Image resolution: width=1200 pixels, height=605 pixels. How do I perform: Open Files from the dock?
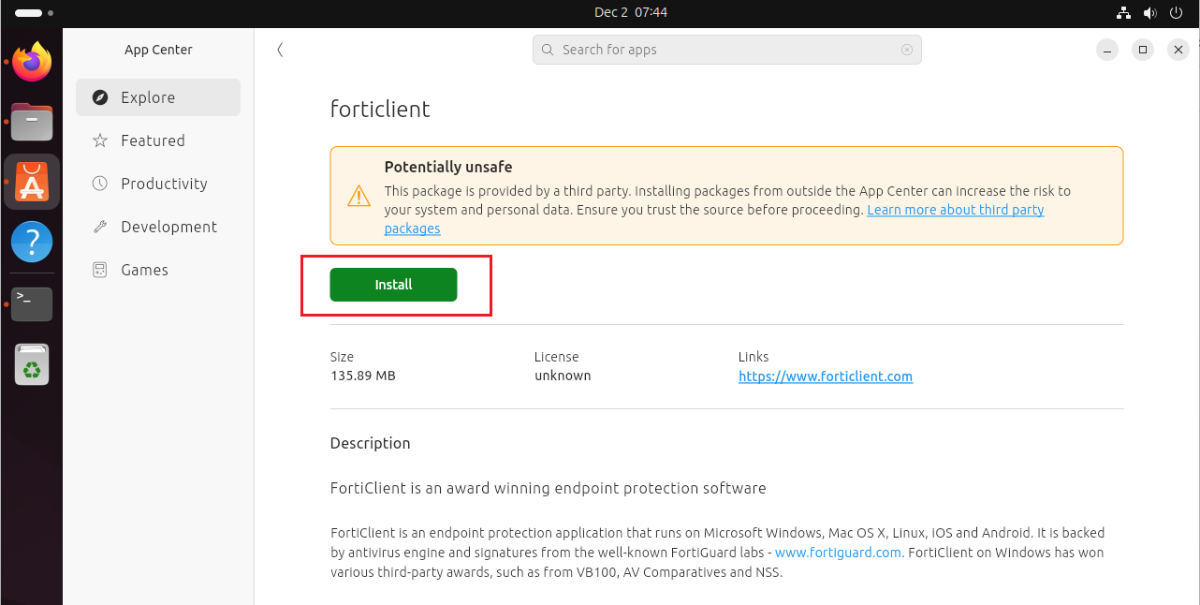pyautogui.click(x=32, y=122)
